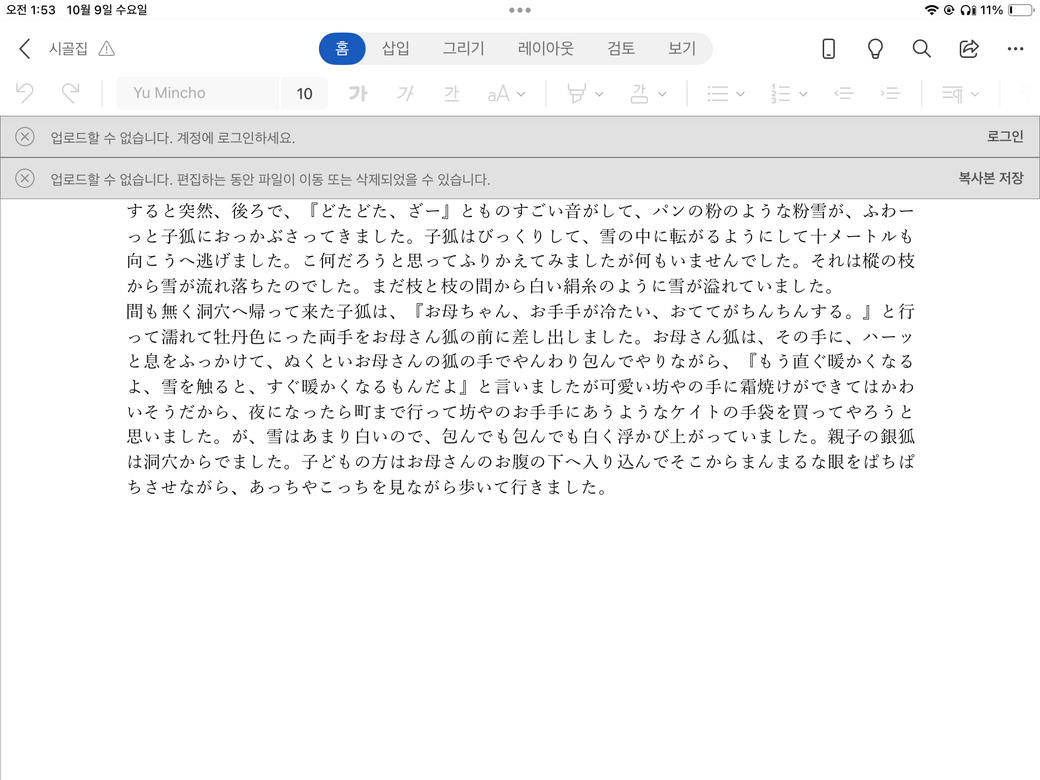Image resolution: width=1040 pixels, height=780 pixels.
Task: Tap the share icon
Action: point(968,49)
